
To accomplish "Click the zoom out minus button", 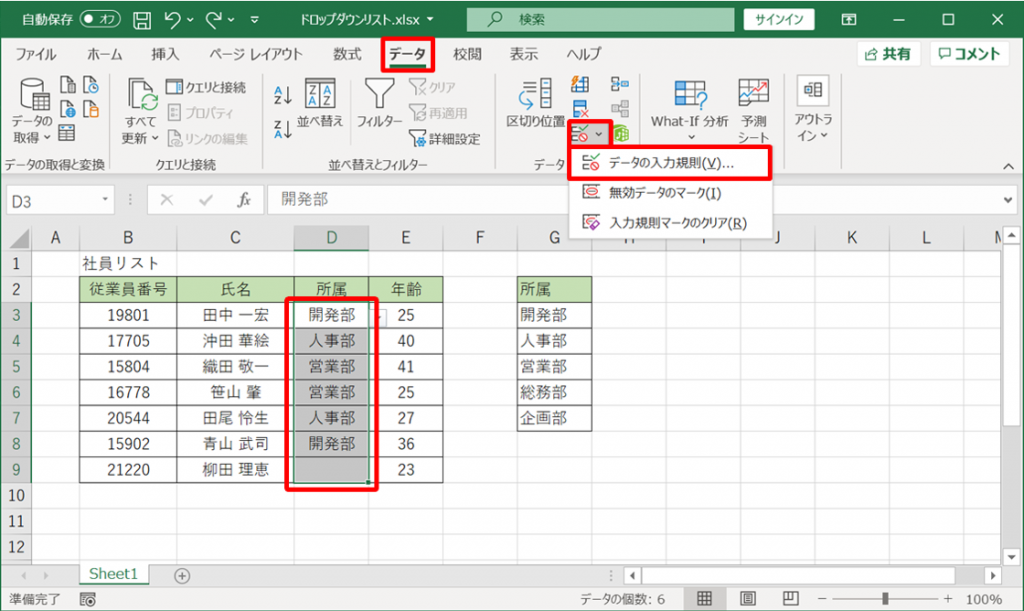I will [822, 599].
